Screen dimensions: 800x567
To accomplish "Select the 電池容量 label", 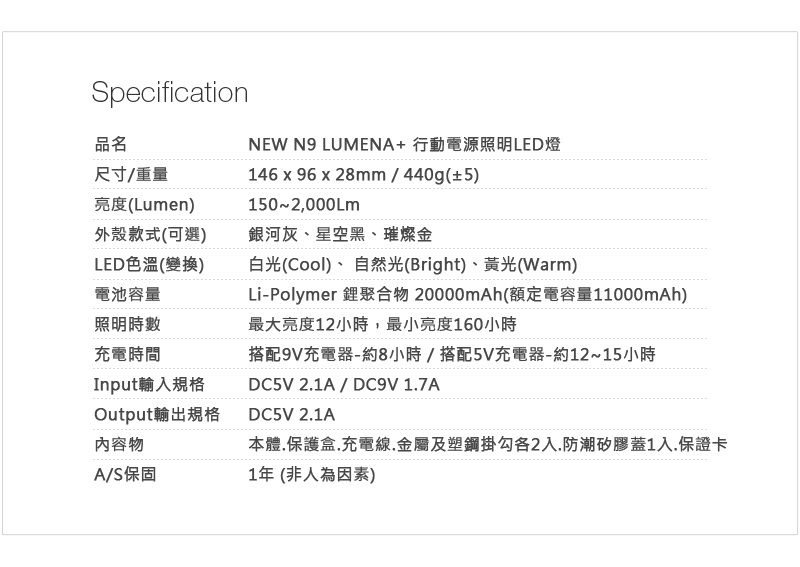I will (127, 295).
